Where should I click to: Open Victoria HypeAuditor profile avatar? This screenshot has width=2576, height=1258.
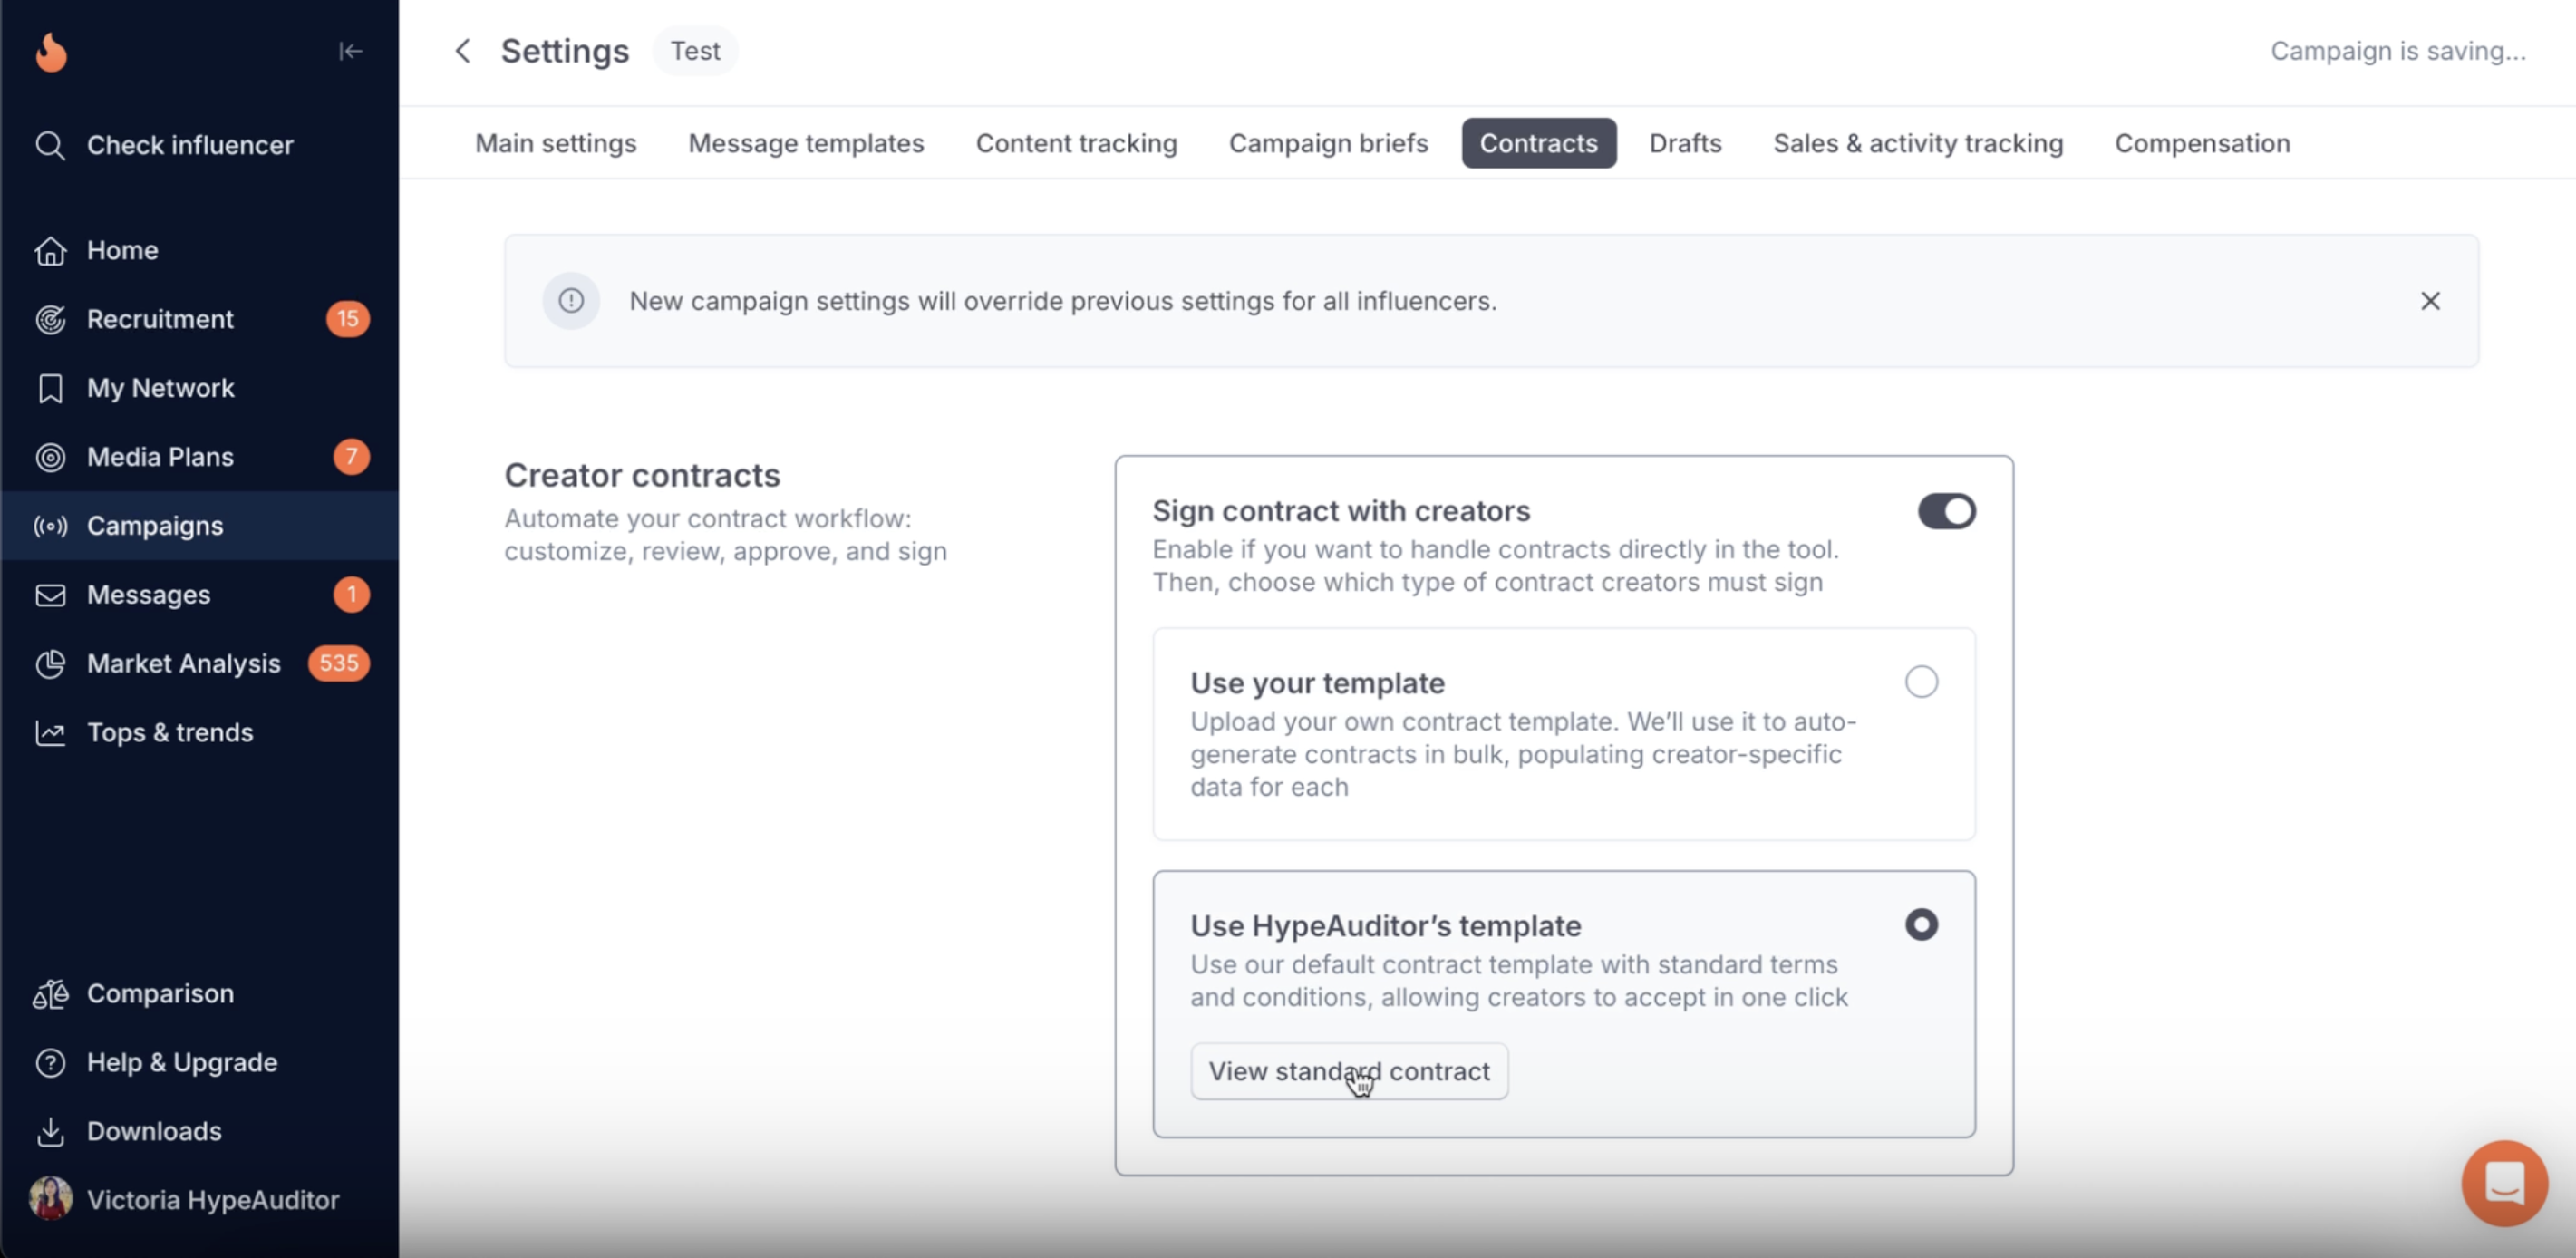[51, 1199]
